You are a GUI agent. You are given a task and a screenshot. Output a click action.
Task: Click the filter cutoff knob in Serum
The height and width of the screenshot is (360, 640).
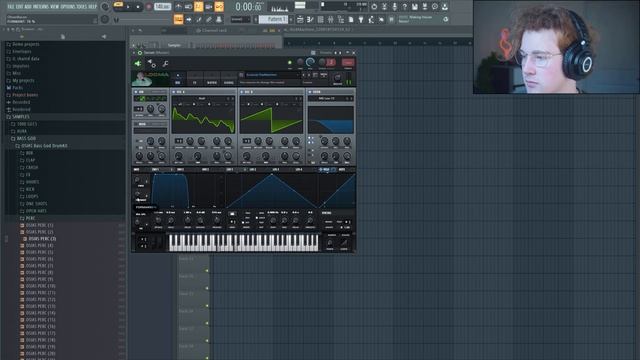(324, 141)
